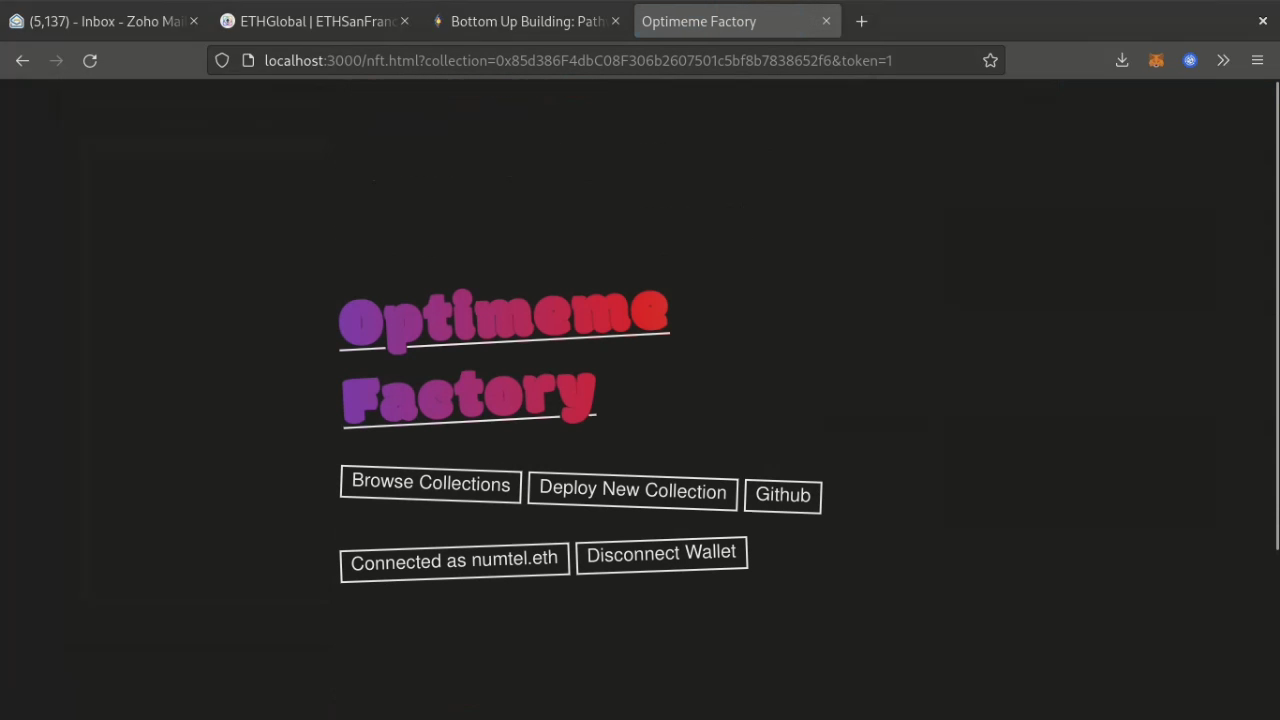Click Connected as numtel.eth button

pos(455,561)
